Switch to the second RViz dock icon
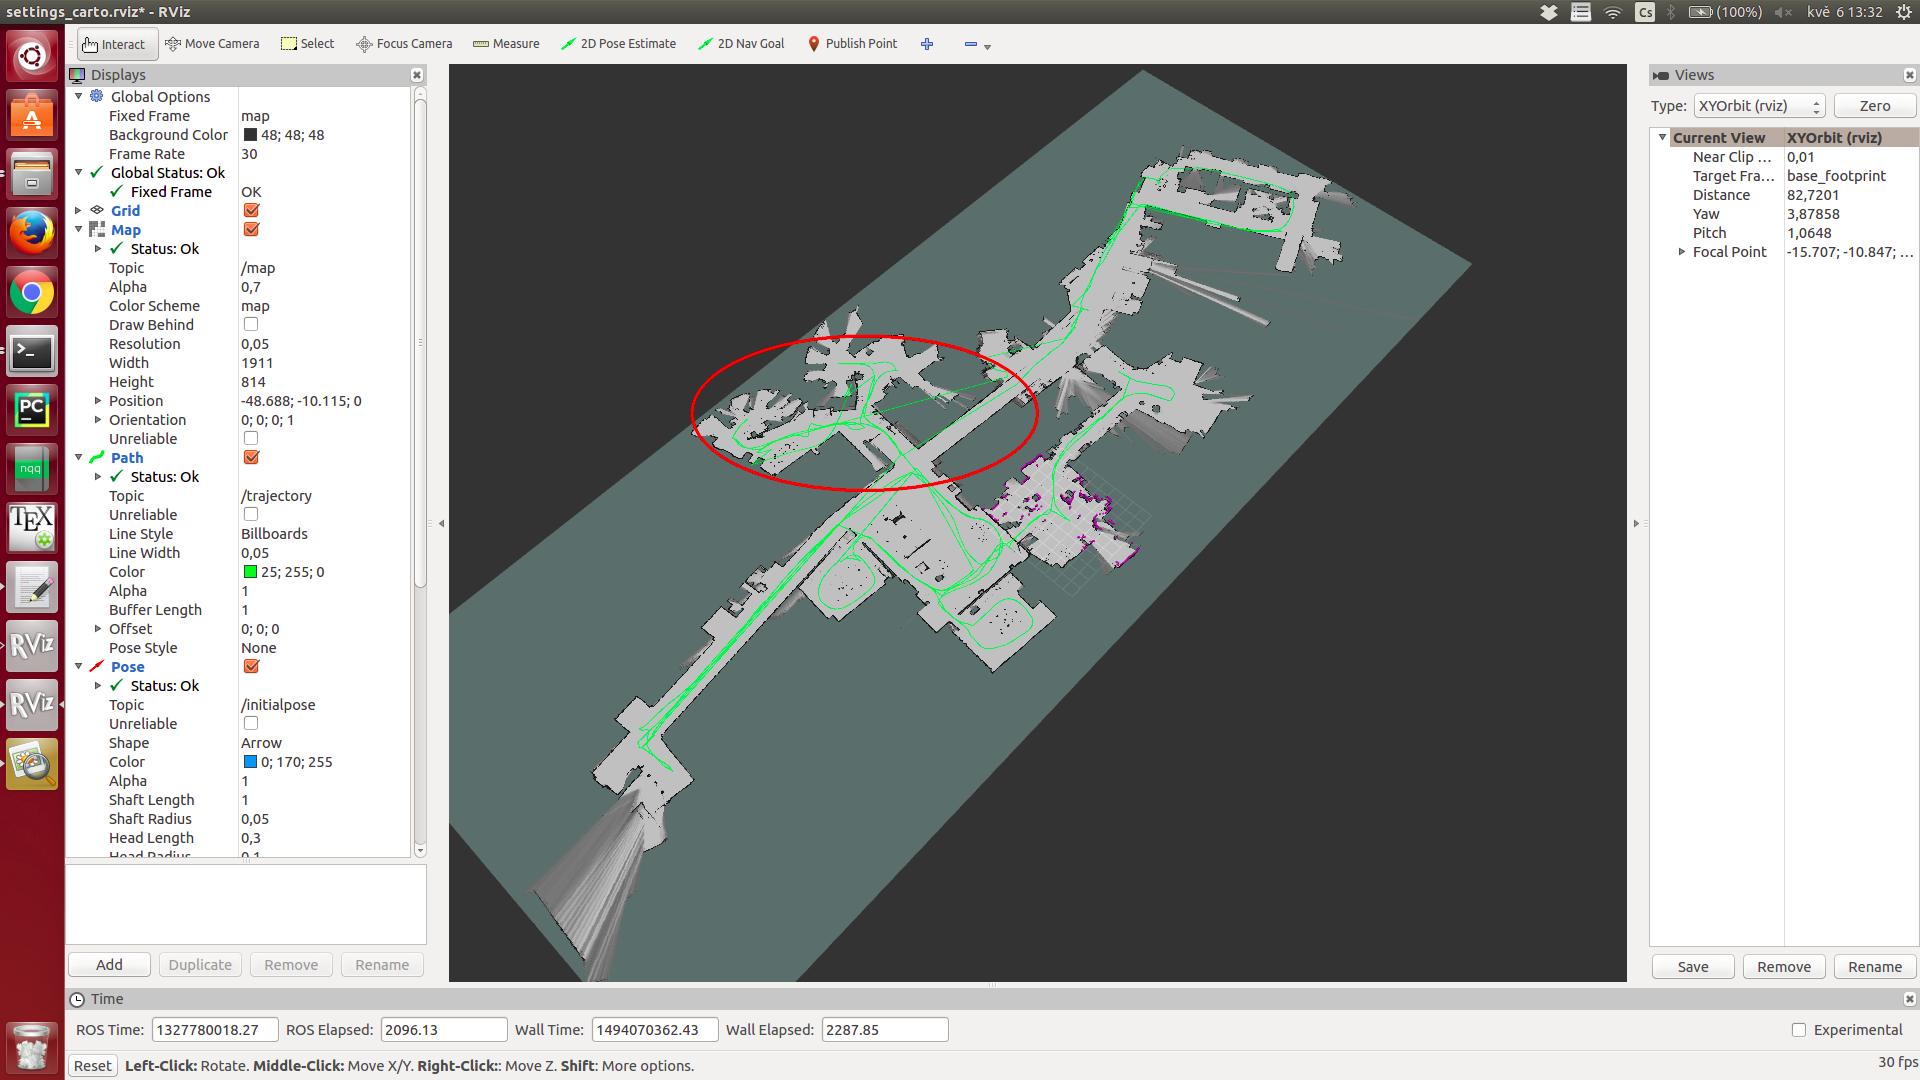Image resolution: width=1920 pixels, height=1080 pixels. pyautogui.click(x=32, y=705)
